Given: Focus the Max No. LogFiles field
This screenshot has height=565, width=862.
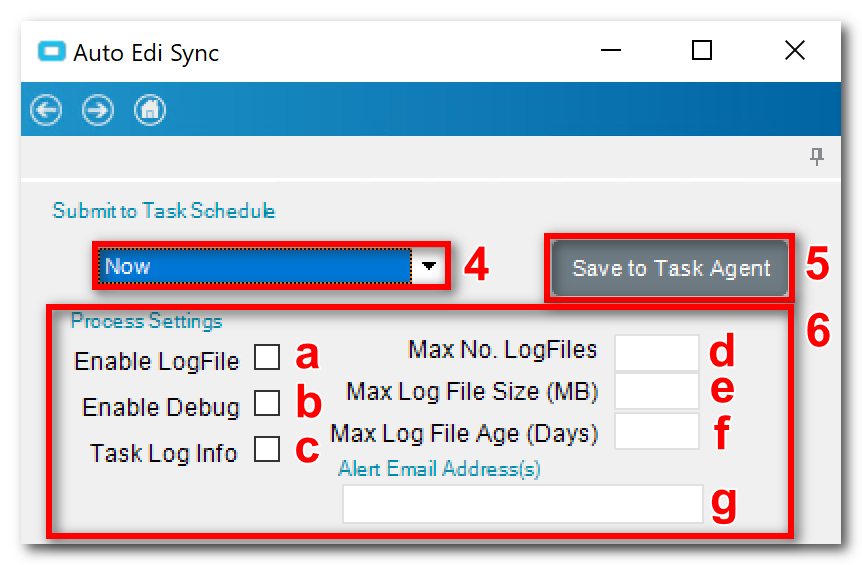Looking at the screenshot, I should tap(656, 352).
